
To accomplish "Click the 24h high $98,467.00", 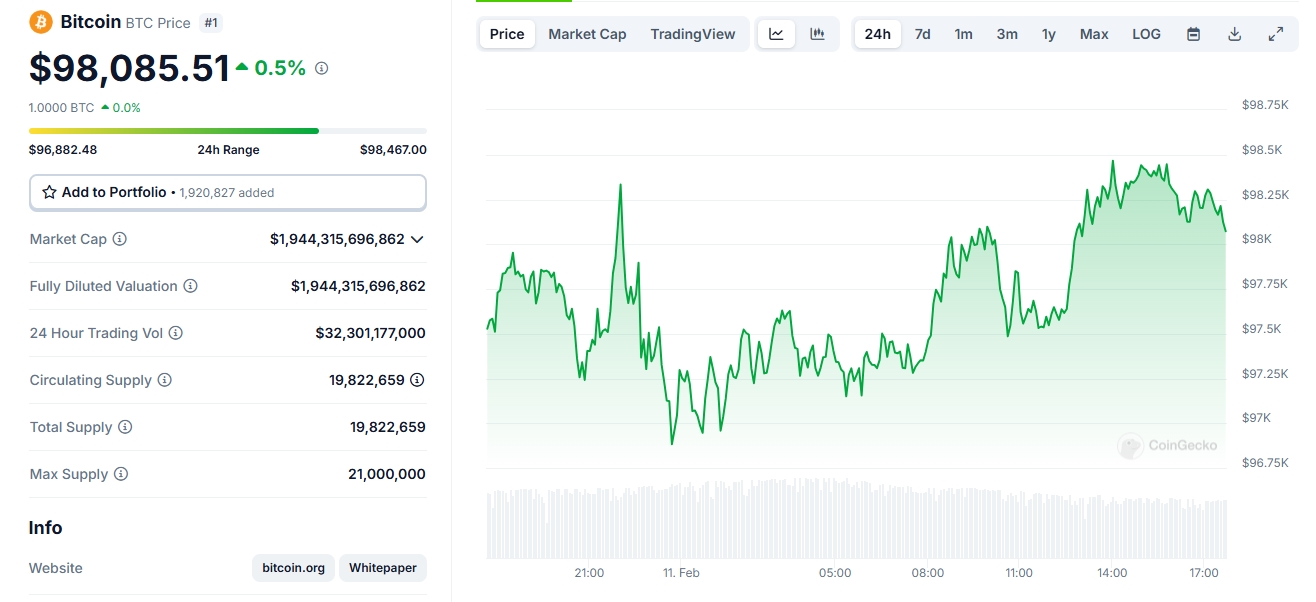I will (393, 150).
